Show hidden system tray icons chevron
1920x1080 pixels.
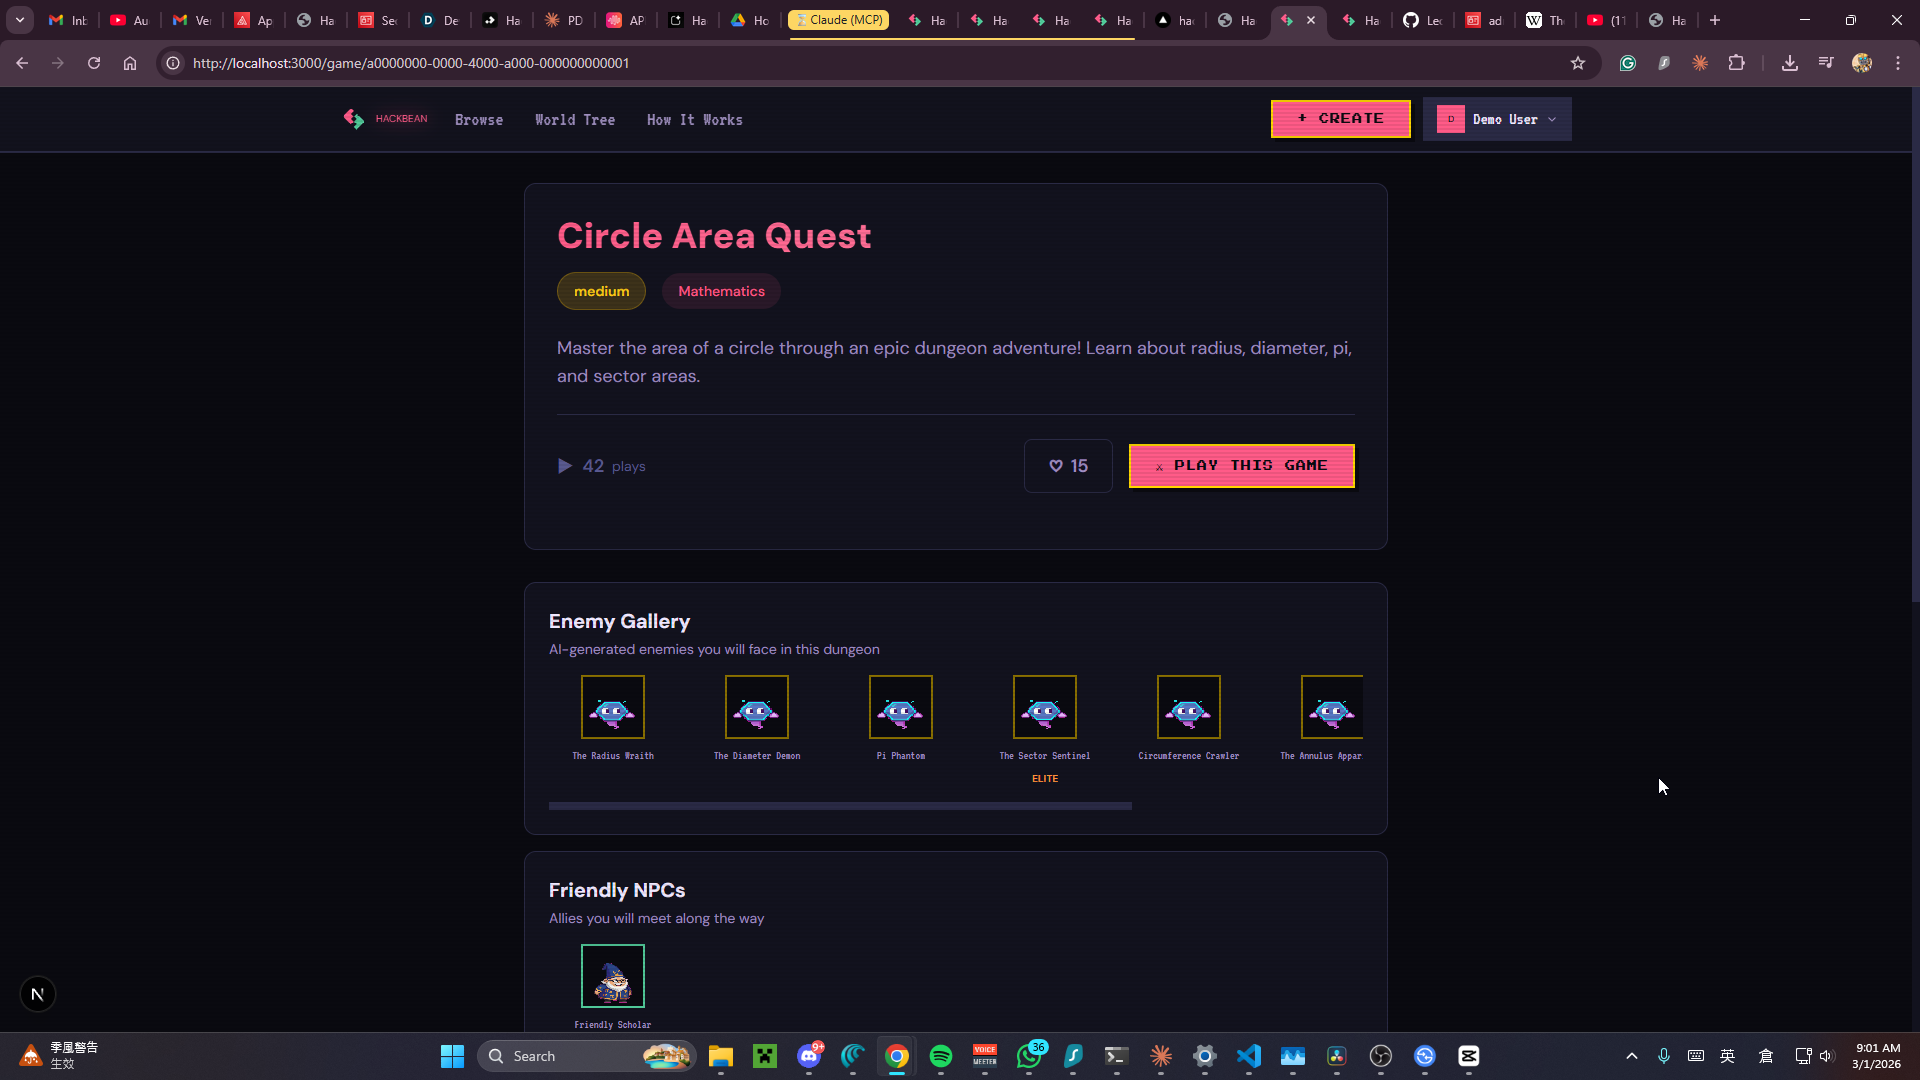click(x=1632, y=1056)
